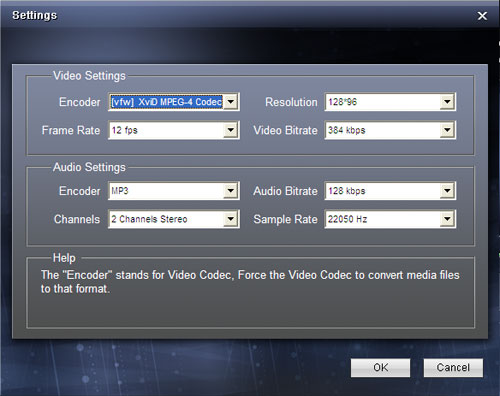Click the Encoder label in Video Settings
Screen dimensions: 500x396
80,102
